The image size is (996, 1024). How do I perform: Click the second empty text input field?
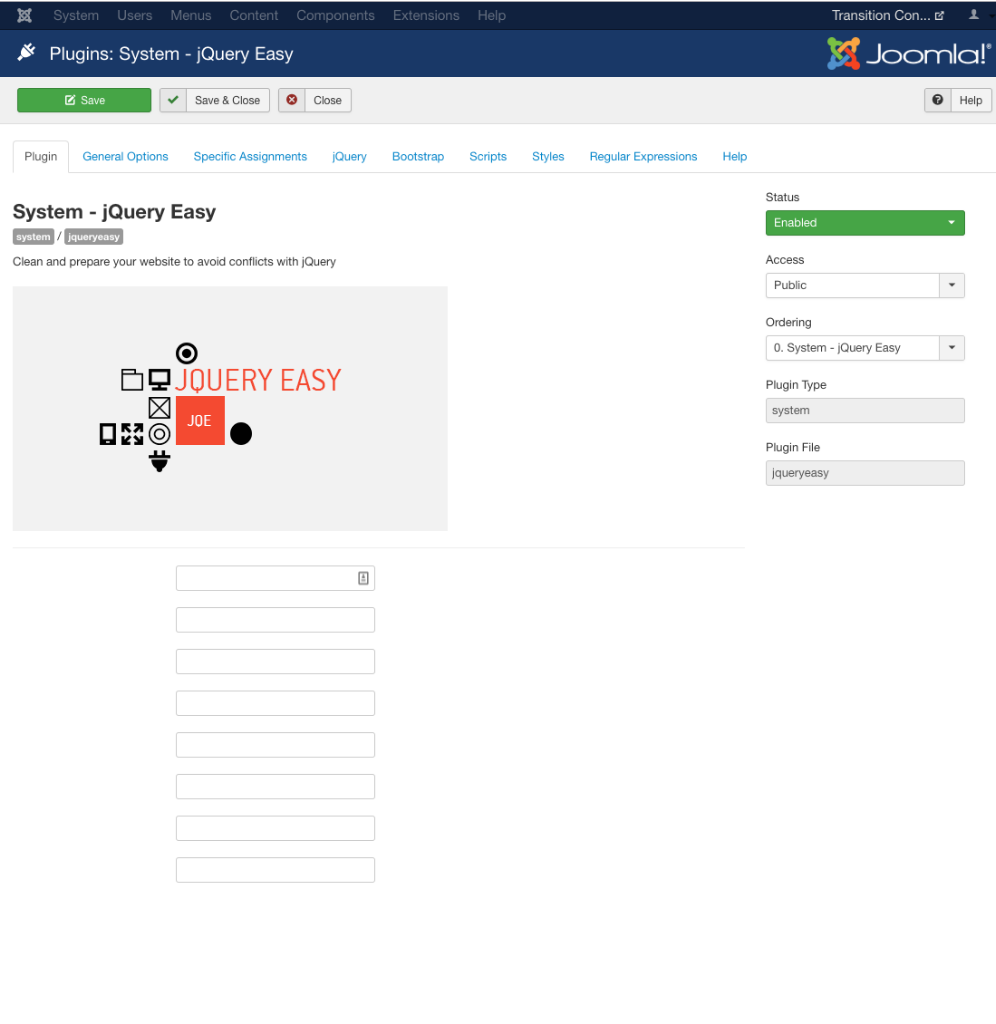coord(275,620)
